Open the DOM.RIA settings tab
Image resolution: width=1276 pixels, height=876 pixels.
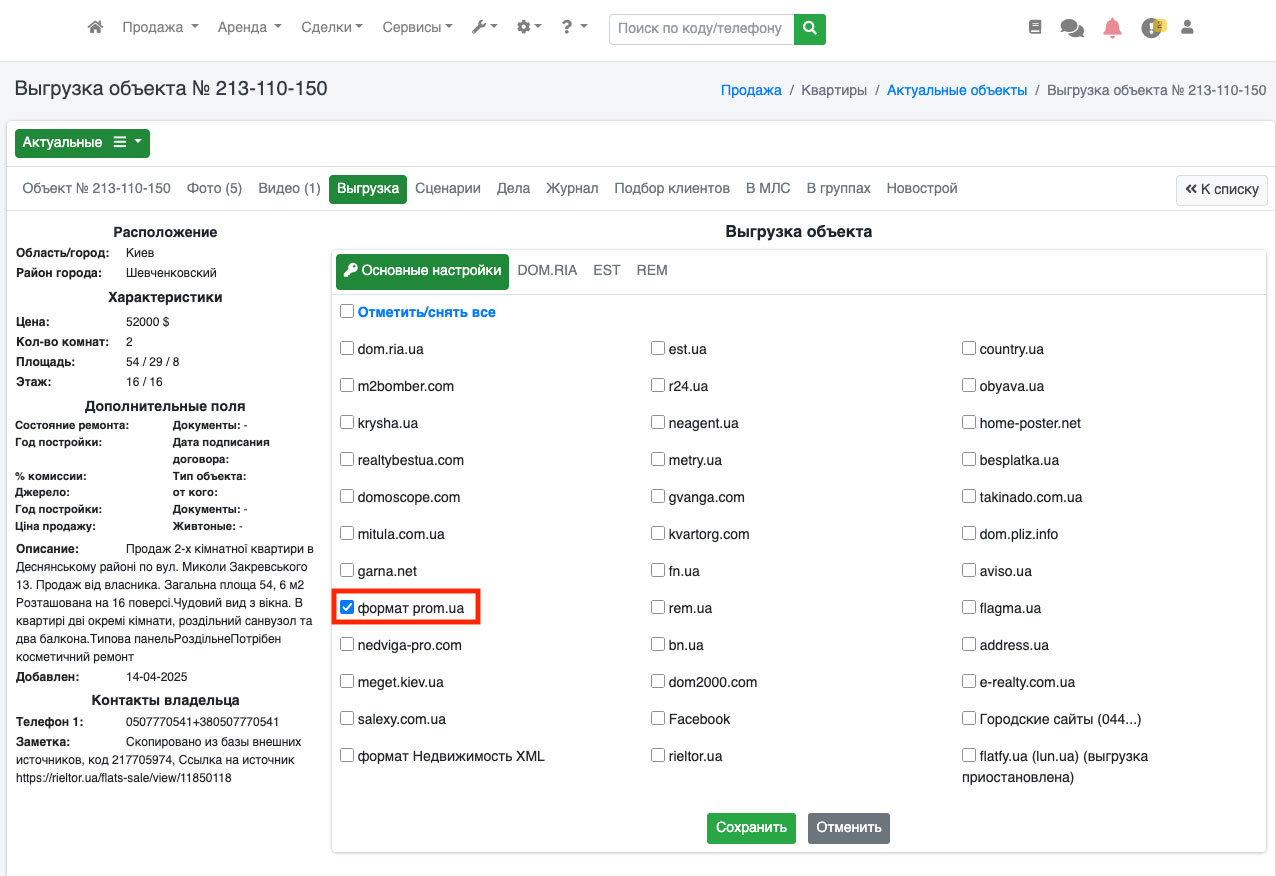tap(547, 270)
